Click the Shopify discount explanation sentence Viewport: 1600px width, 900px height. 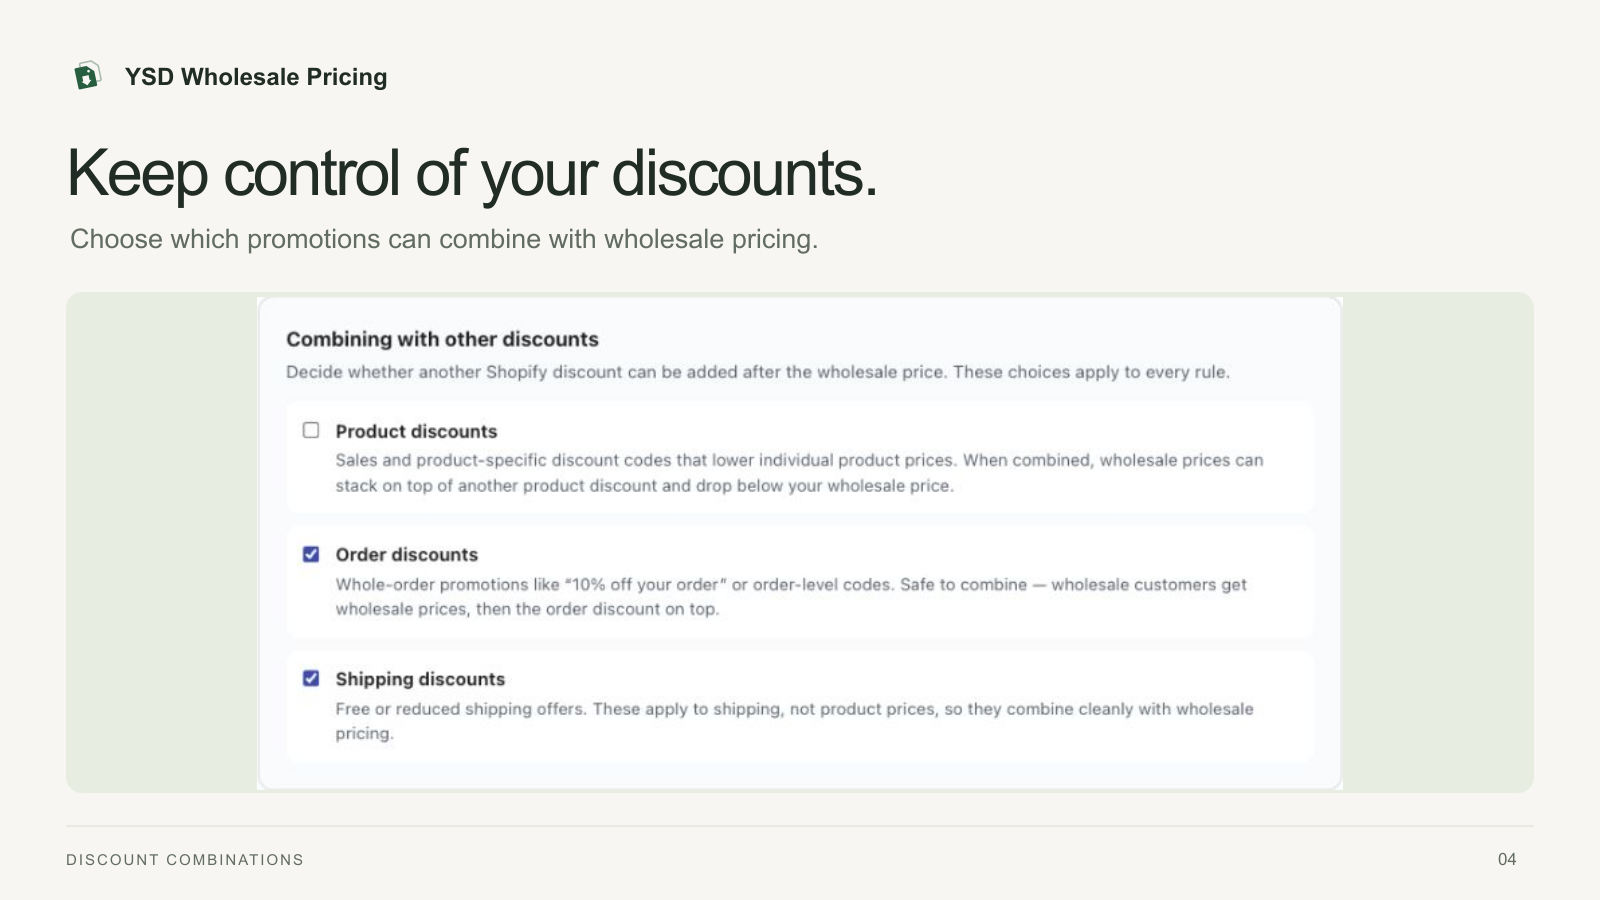(x=758, y=372)
